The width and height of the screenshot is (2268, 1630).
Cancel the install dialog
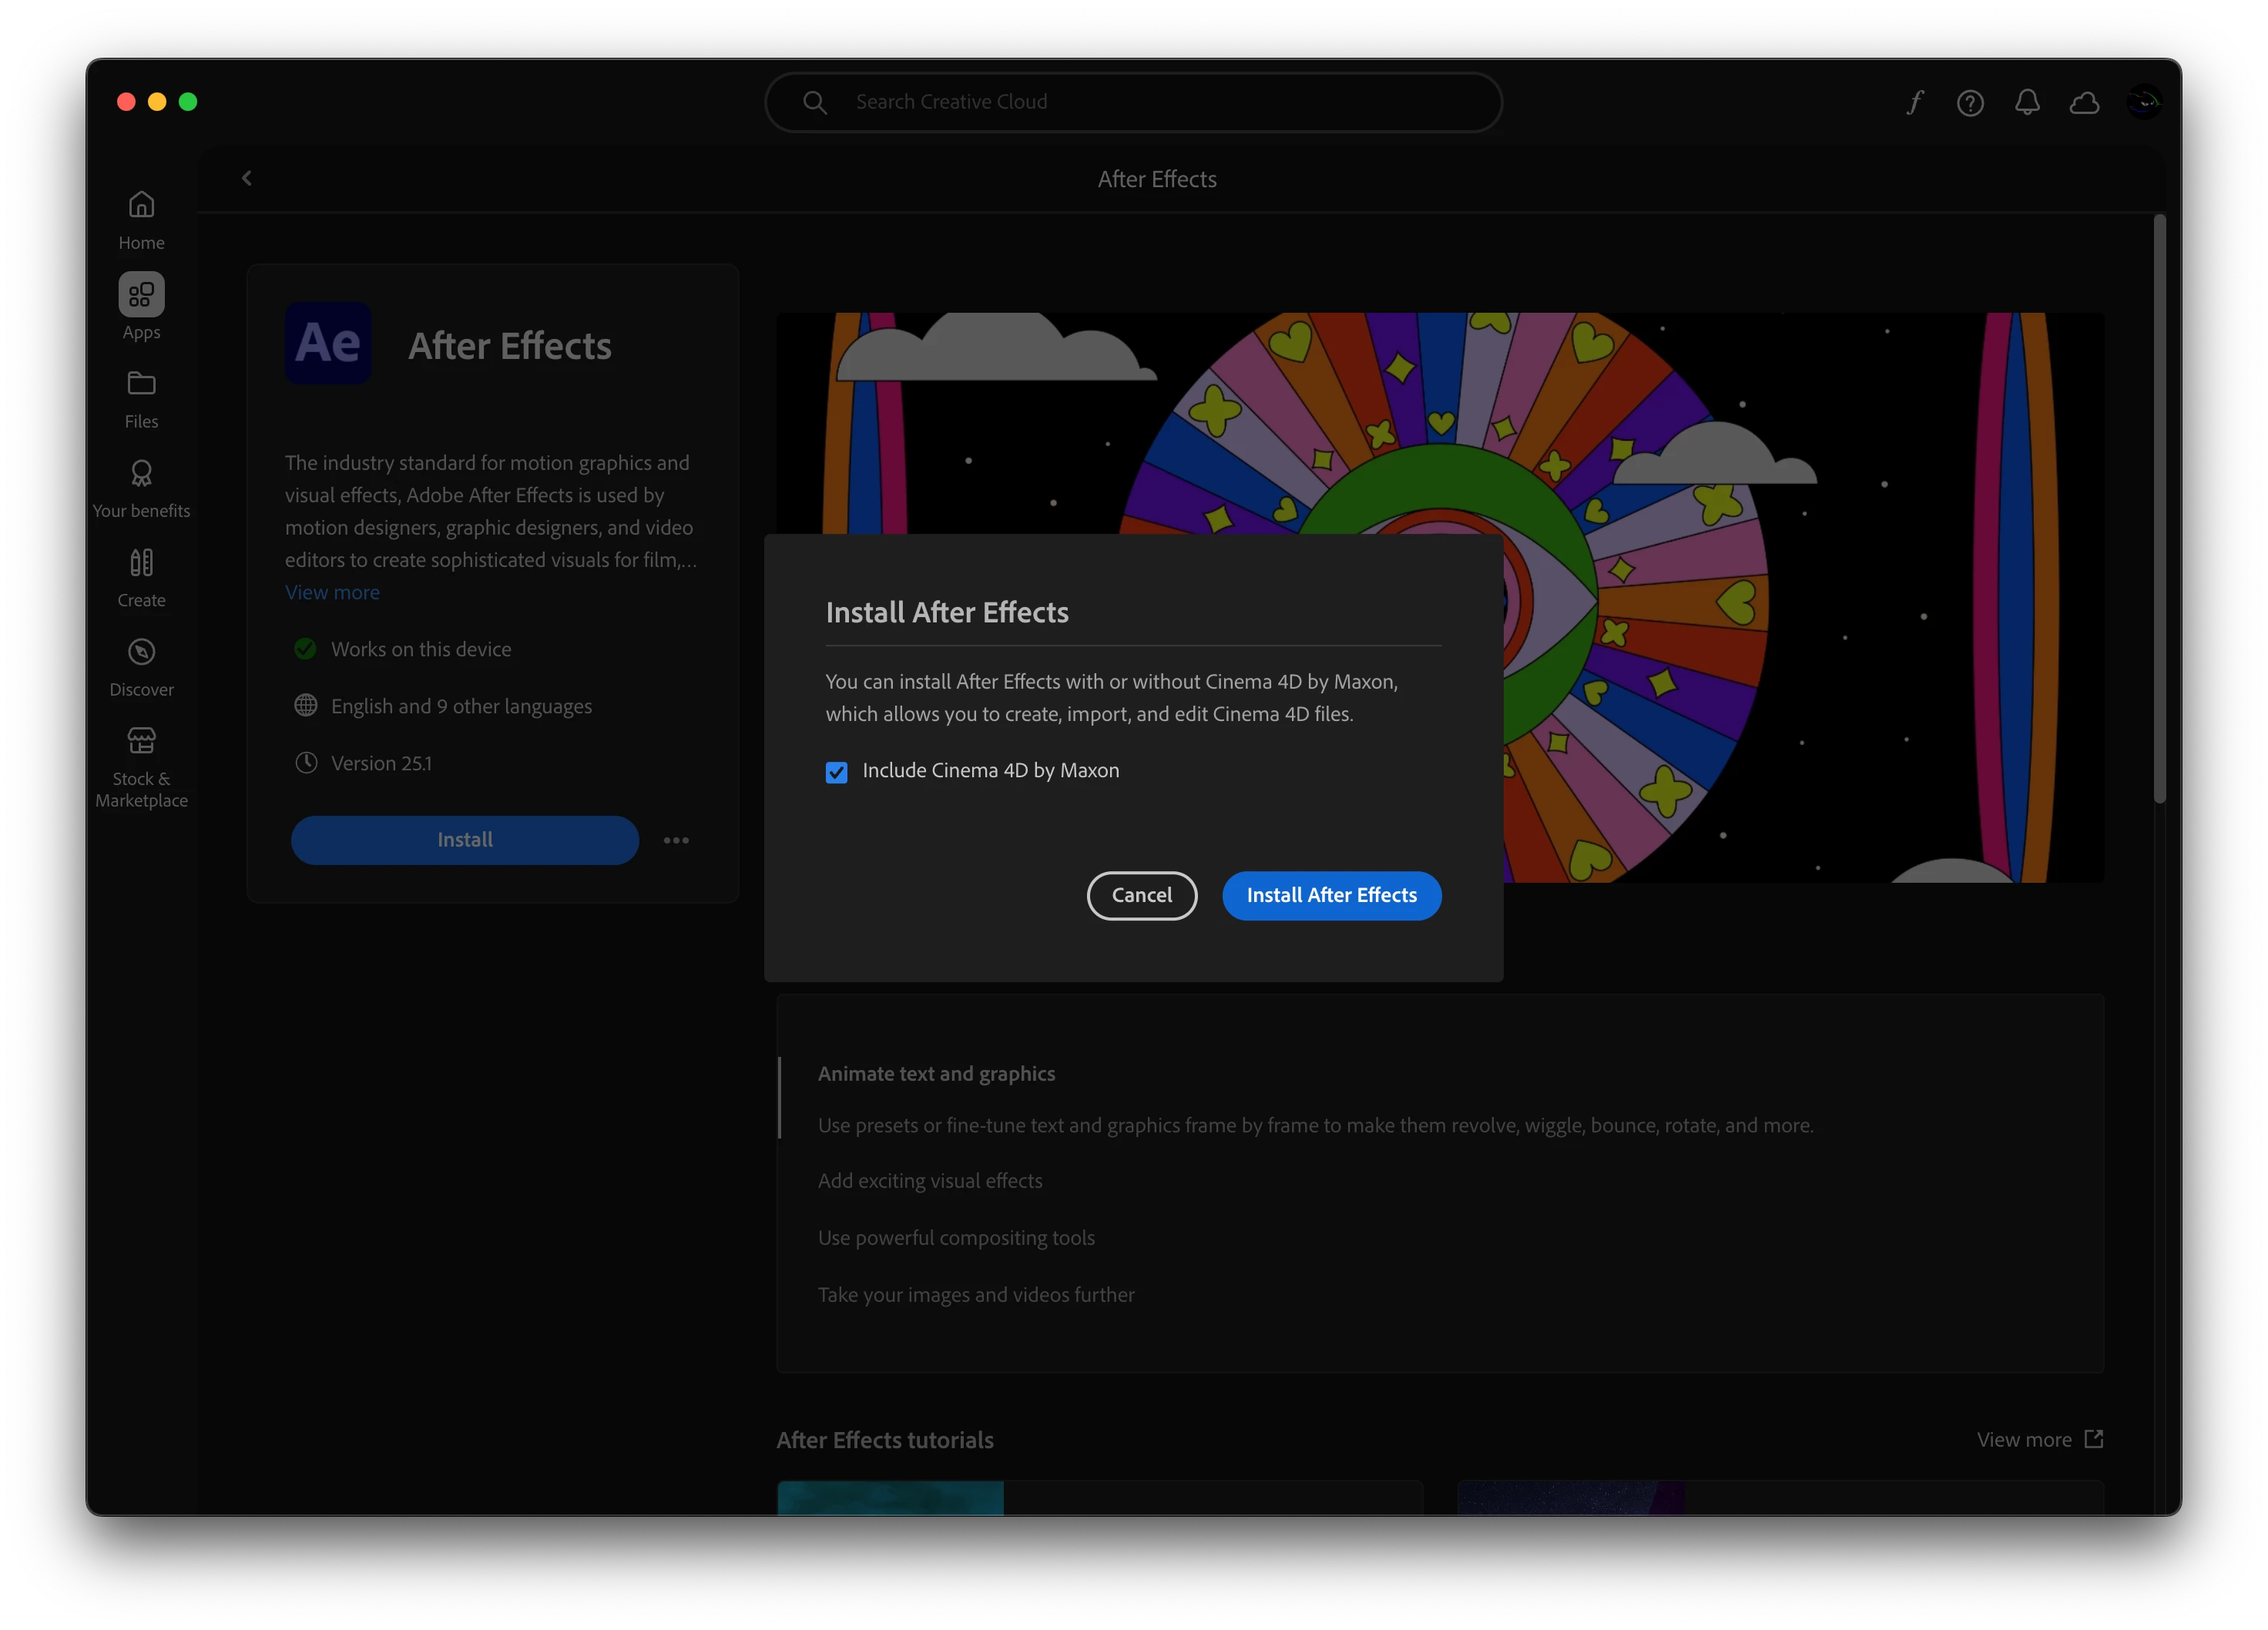[1141, 895]
